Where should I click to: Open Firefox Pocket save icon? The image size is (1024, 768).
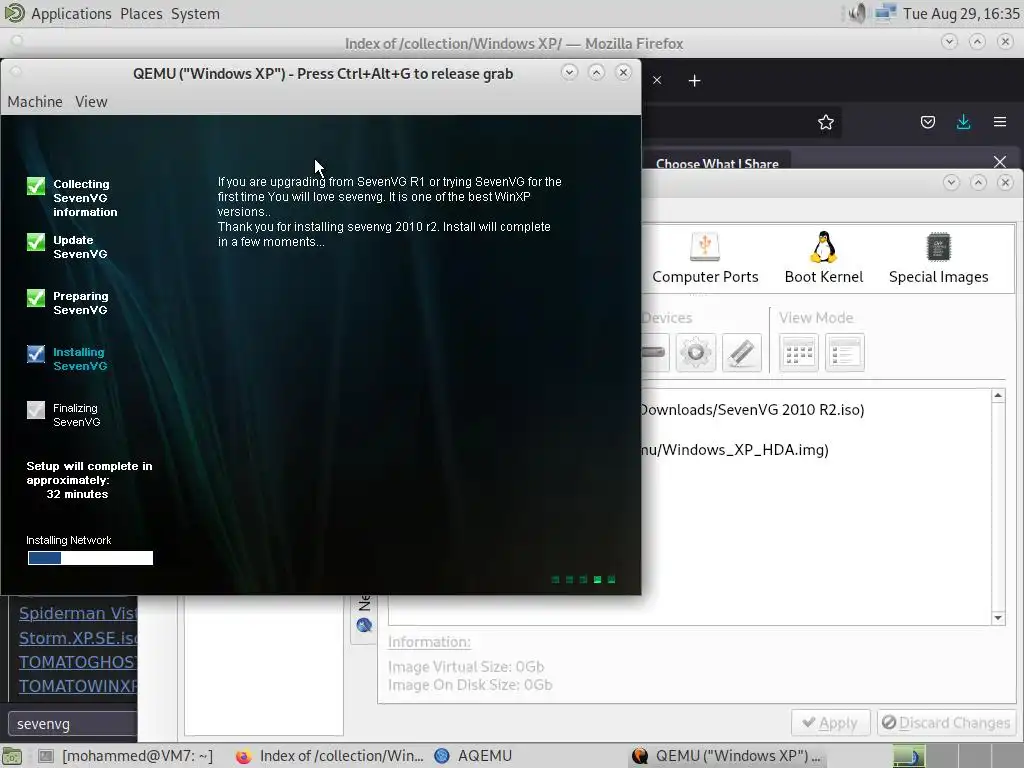927,122
